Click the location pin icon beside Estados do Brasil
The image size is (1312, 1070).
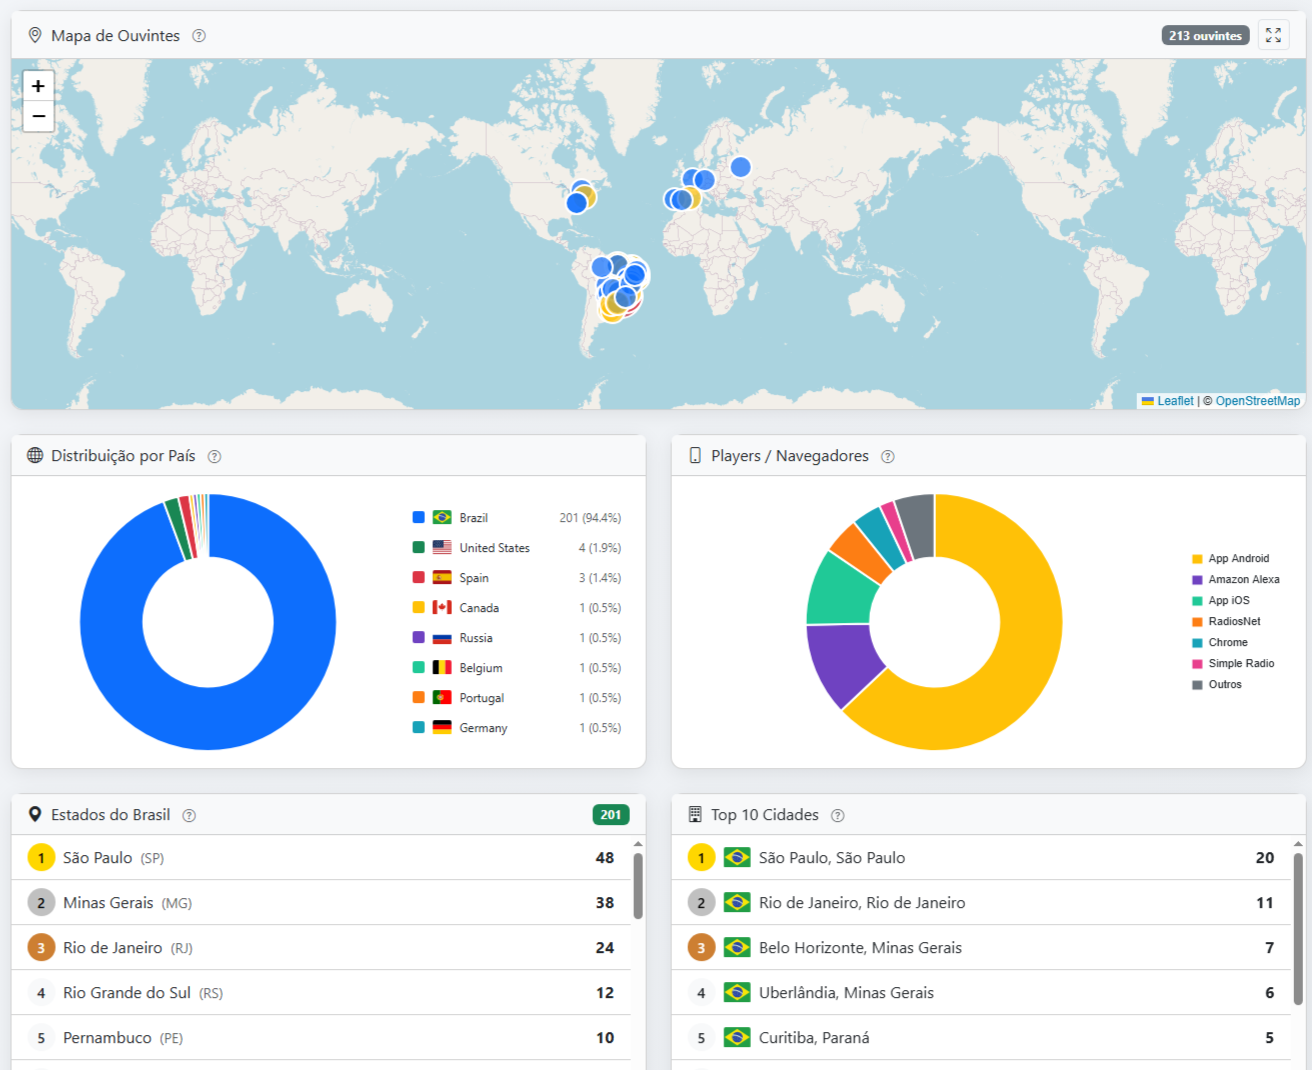point(35,814)
